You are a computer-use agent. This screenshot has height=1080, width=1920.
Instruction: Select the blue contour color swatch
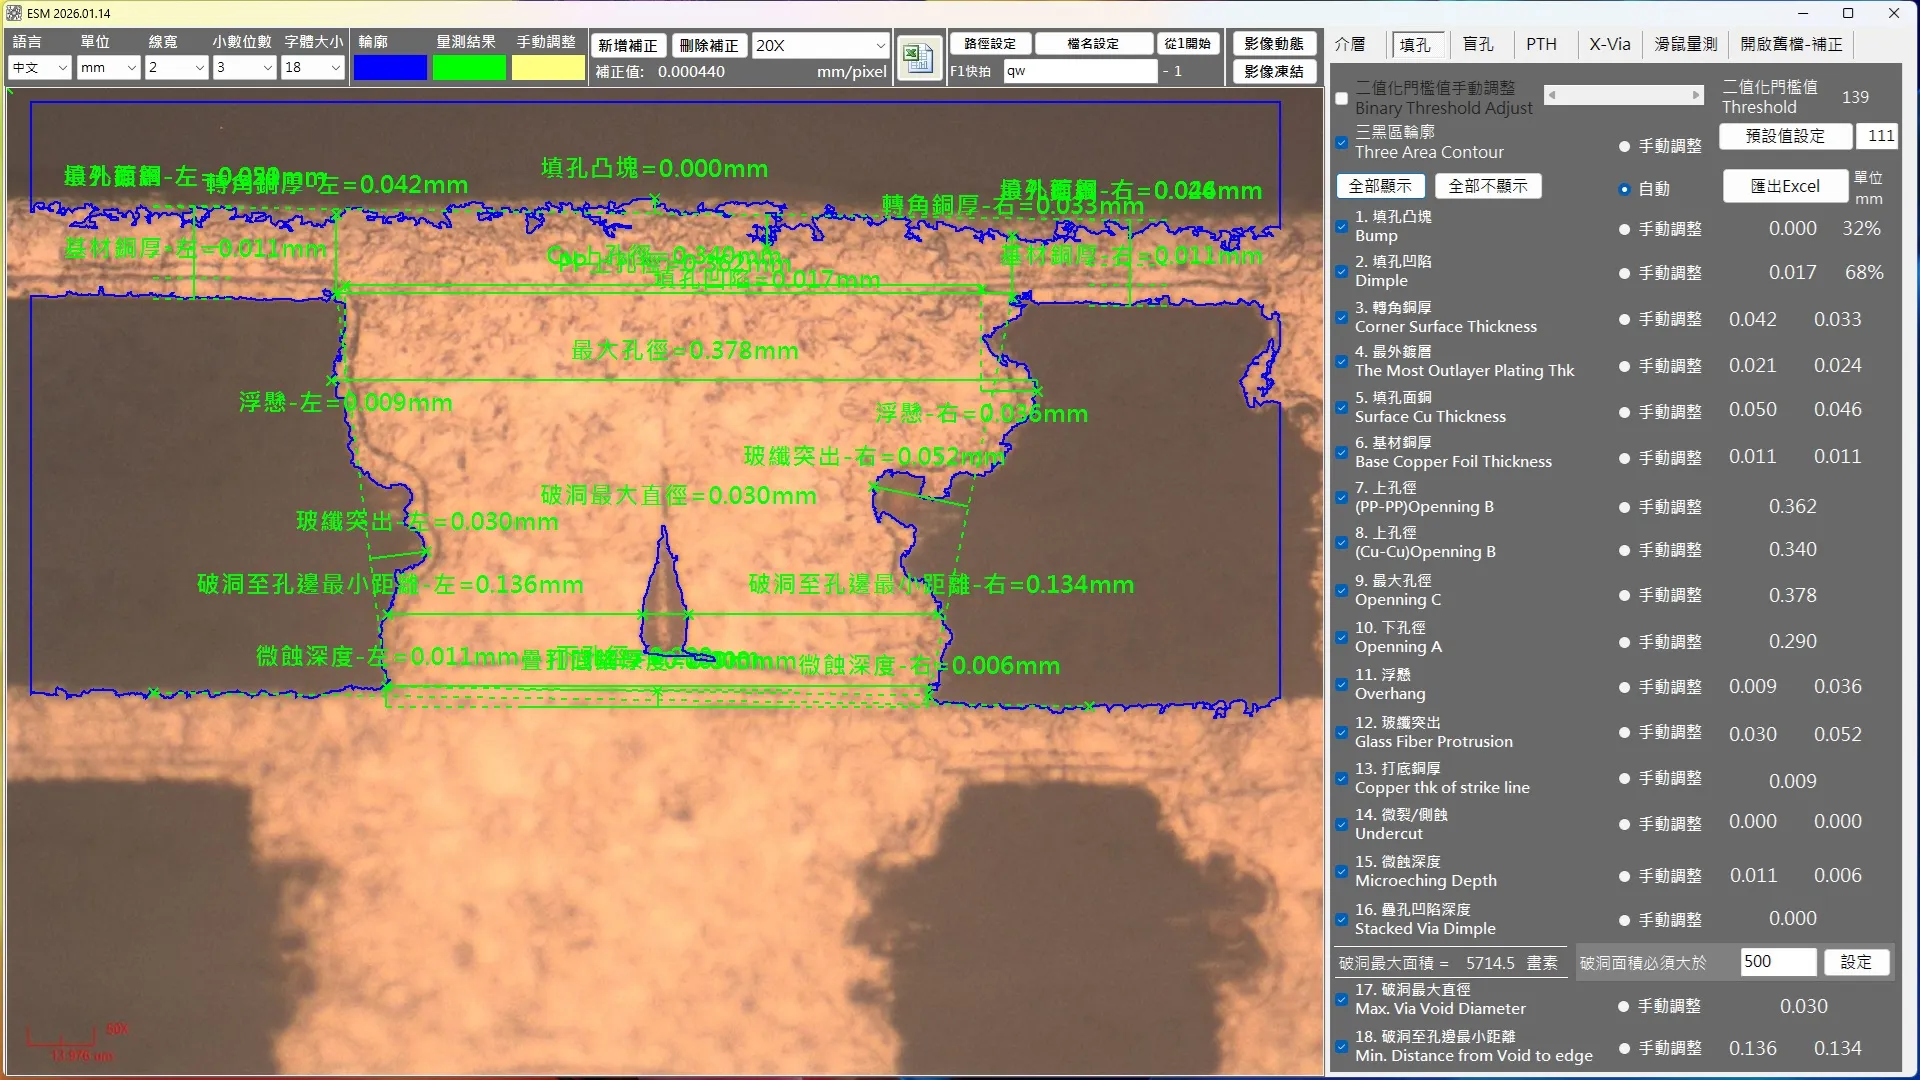tap(390, 67)
